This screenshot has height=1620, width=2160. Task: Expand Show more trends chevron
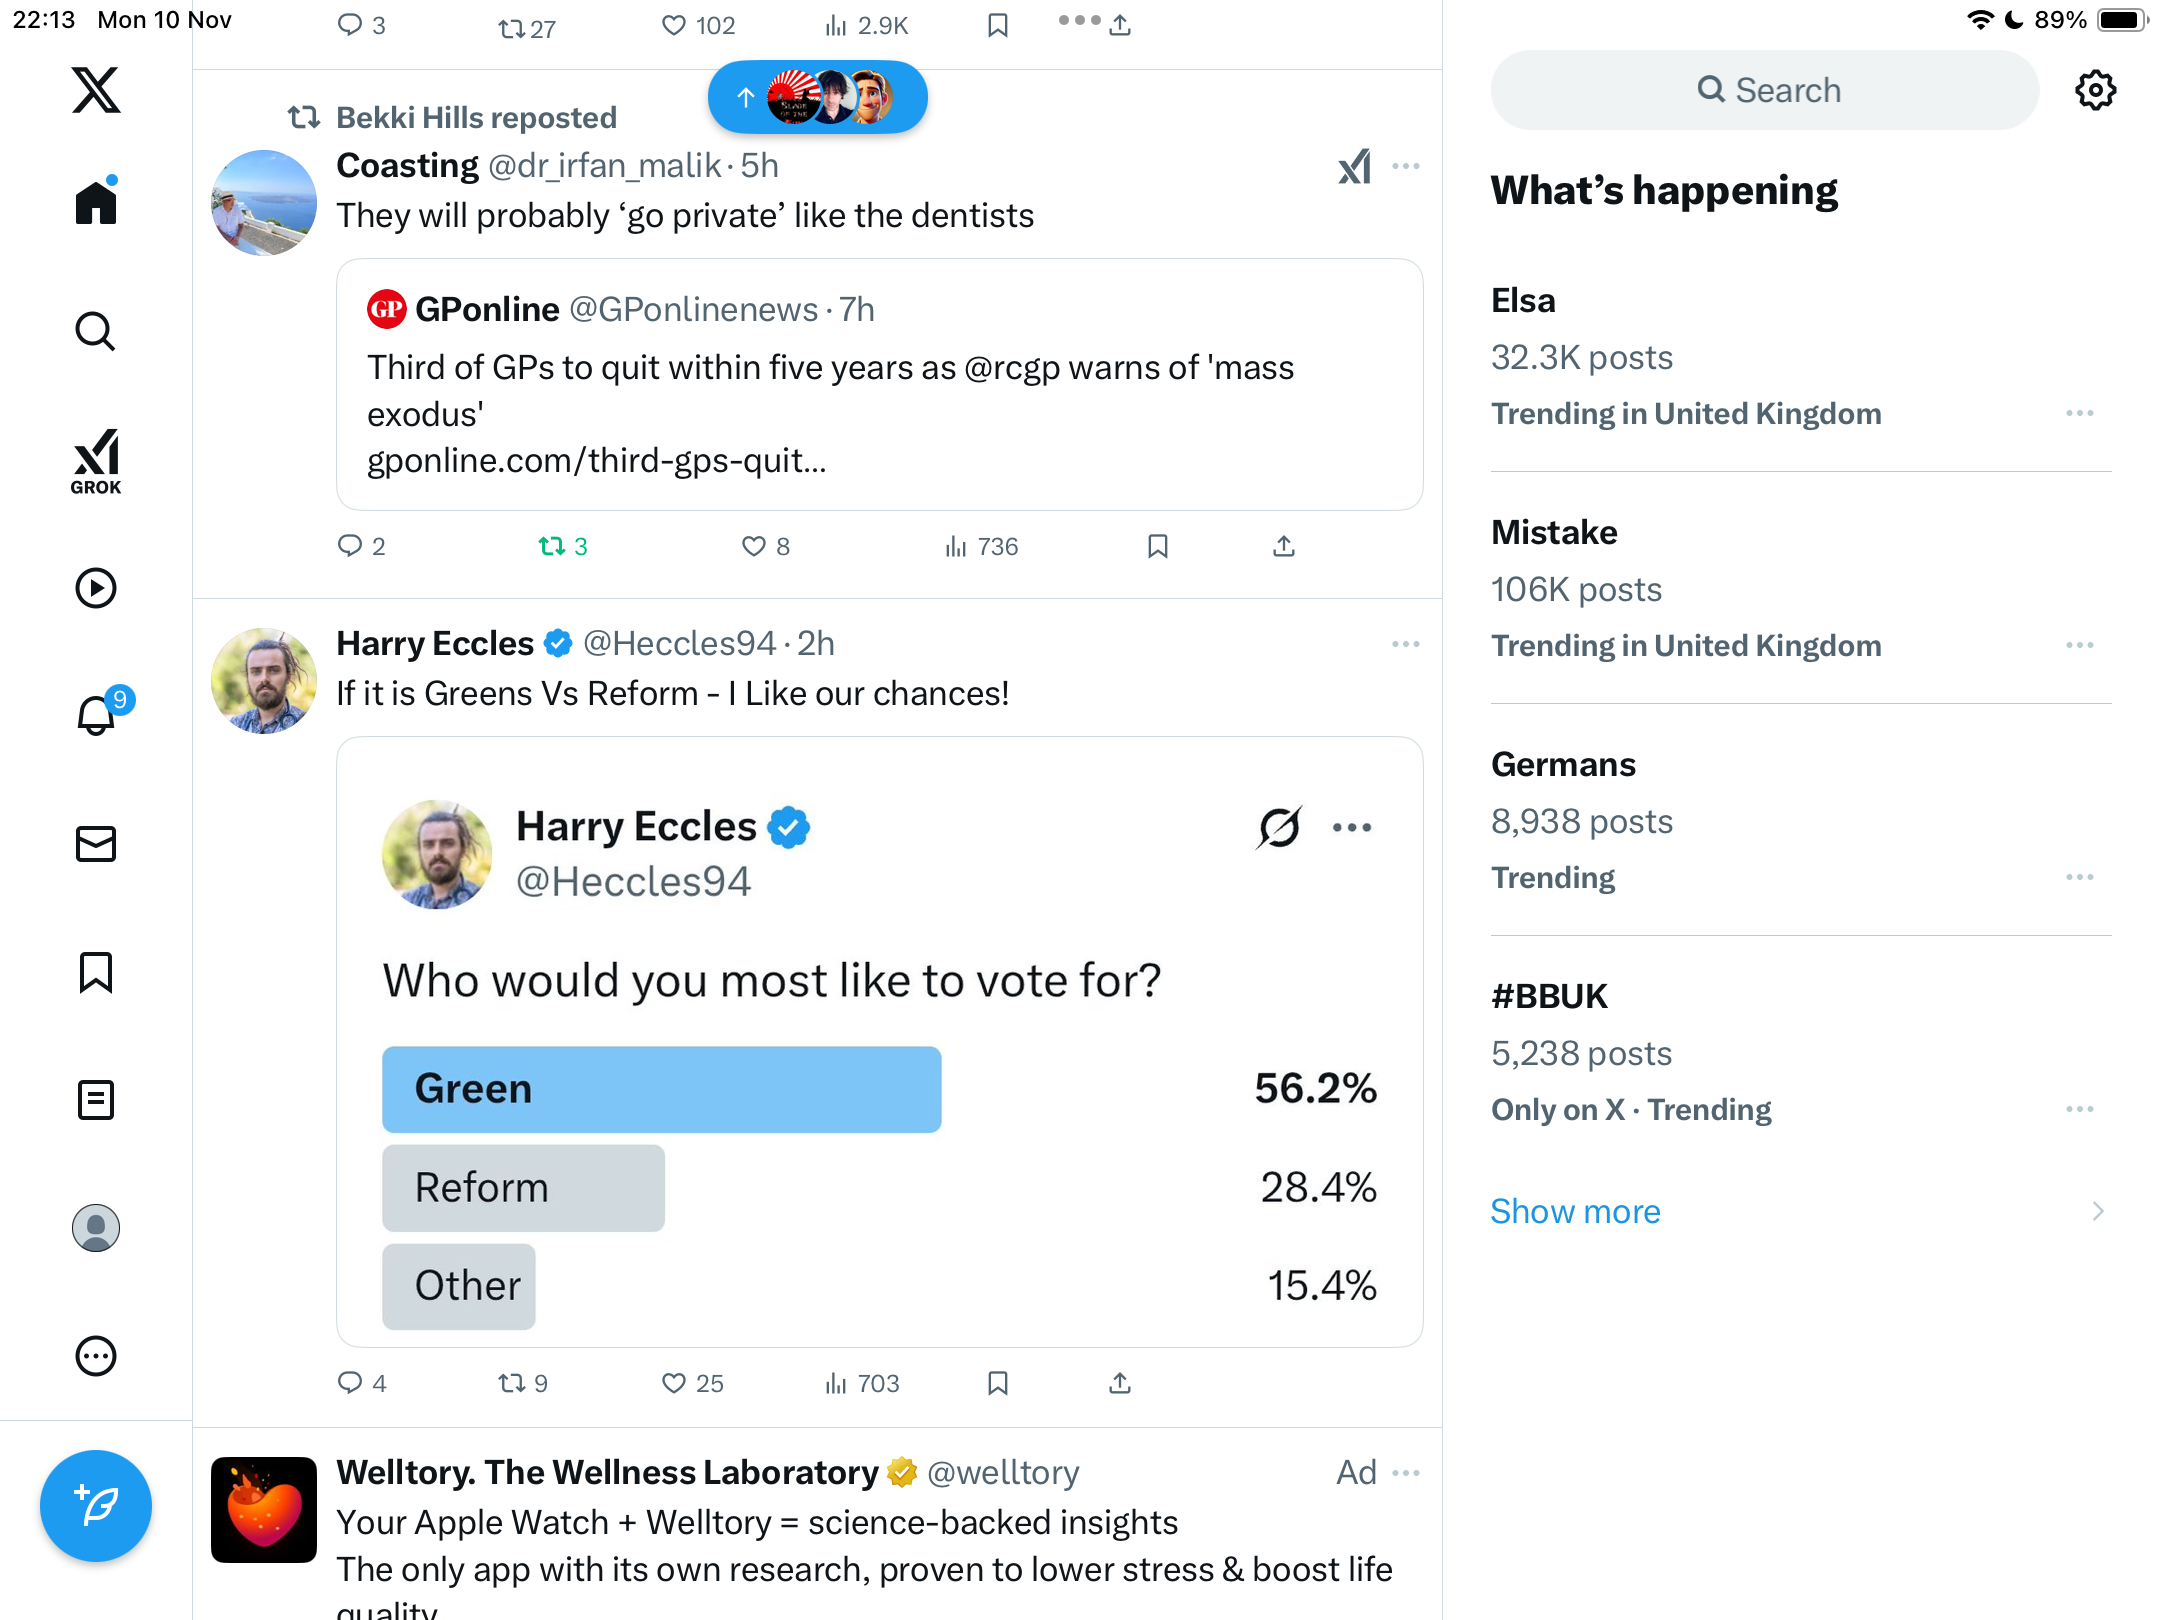point(2098,1211)
